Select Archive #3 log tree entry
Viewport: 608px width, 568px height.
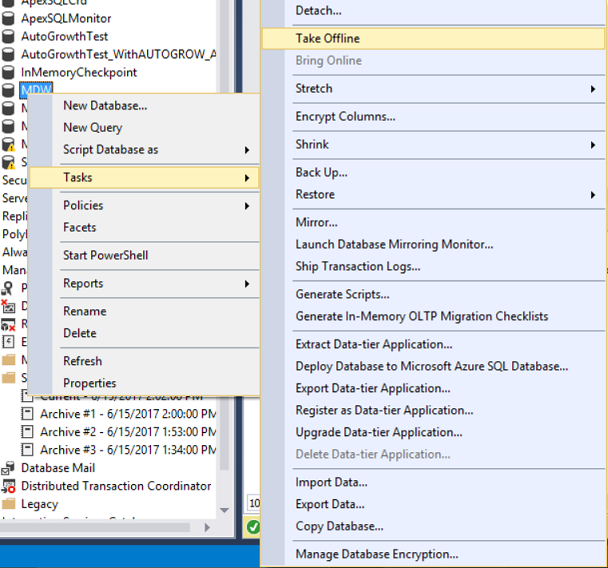pyautogui.click(x=126, y=450)
